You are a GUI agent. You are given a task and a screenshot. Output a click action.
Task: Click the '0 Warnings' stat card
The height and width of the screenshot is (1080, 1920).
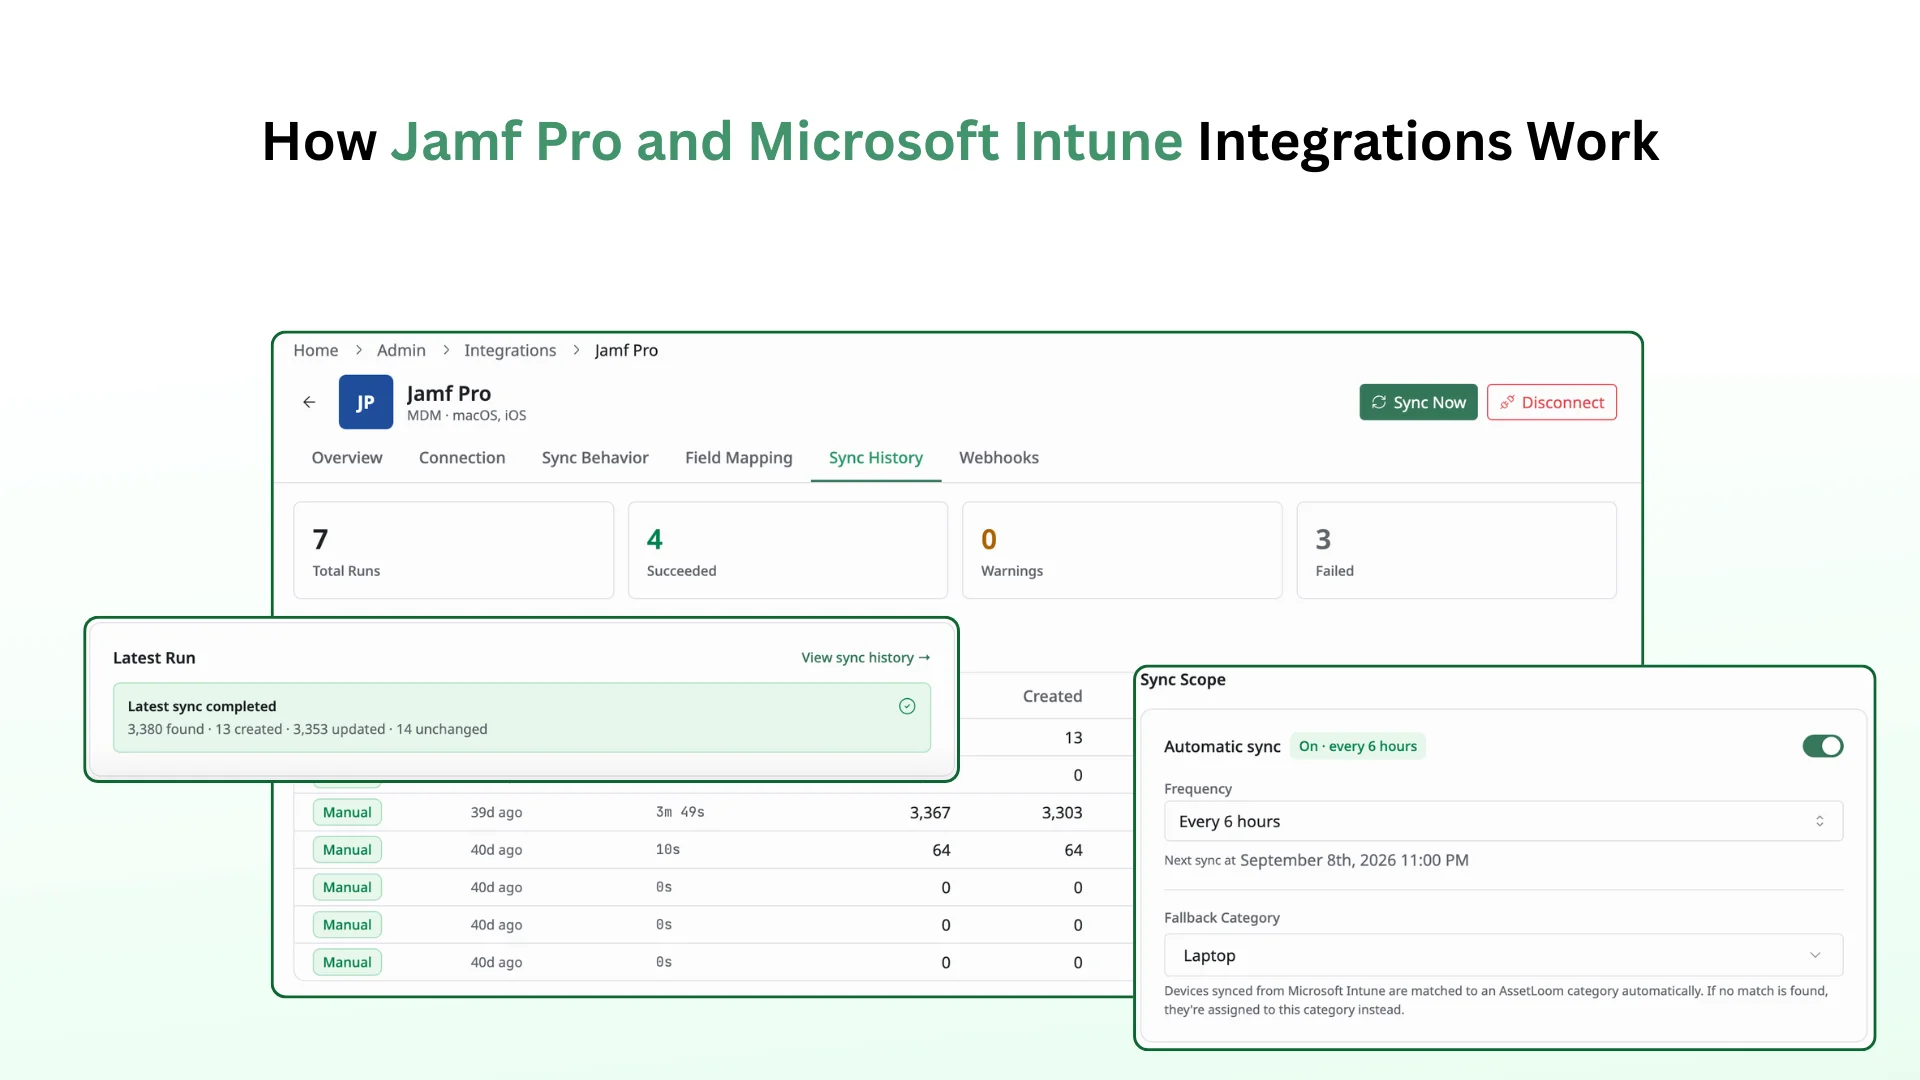[x=1122, y=550]
